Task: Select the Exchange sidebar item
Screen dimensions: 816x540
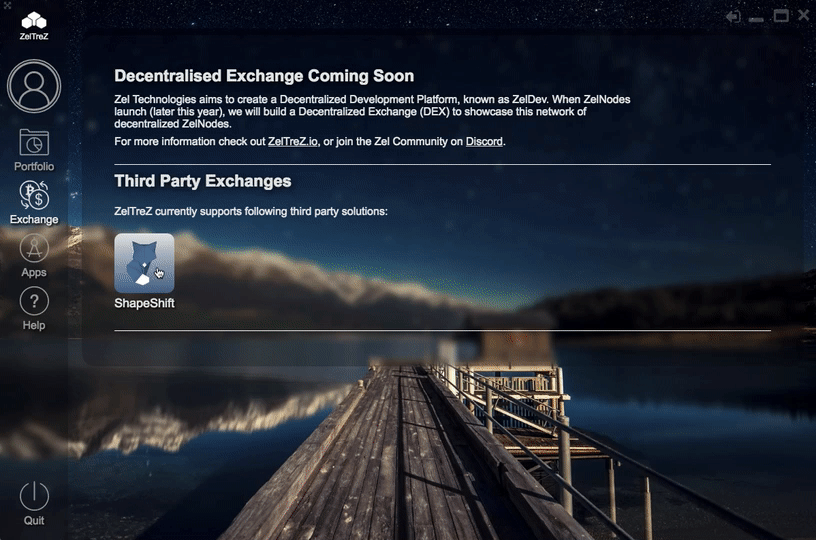Action: coord(34,202)
